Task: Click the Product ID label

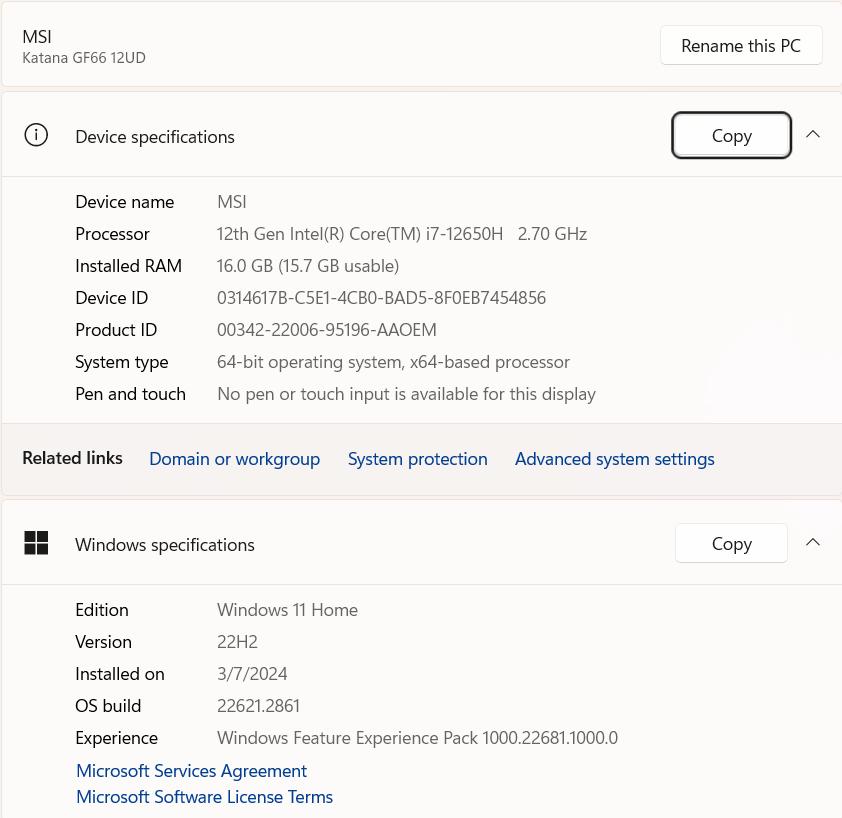Action: click(116, 330)
